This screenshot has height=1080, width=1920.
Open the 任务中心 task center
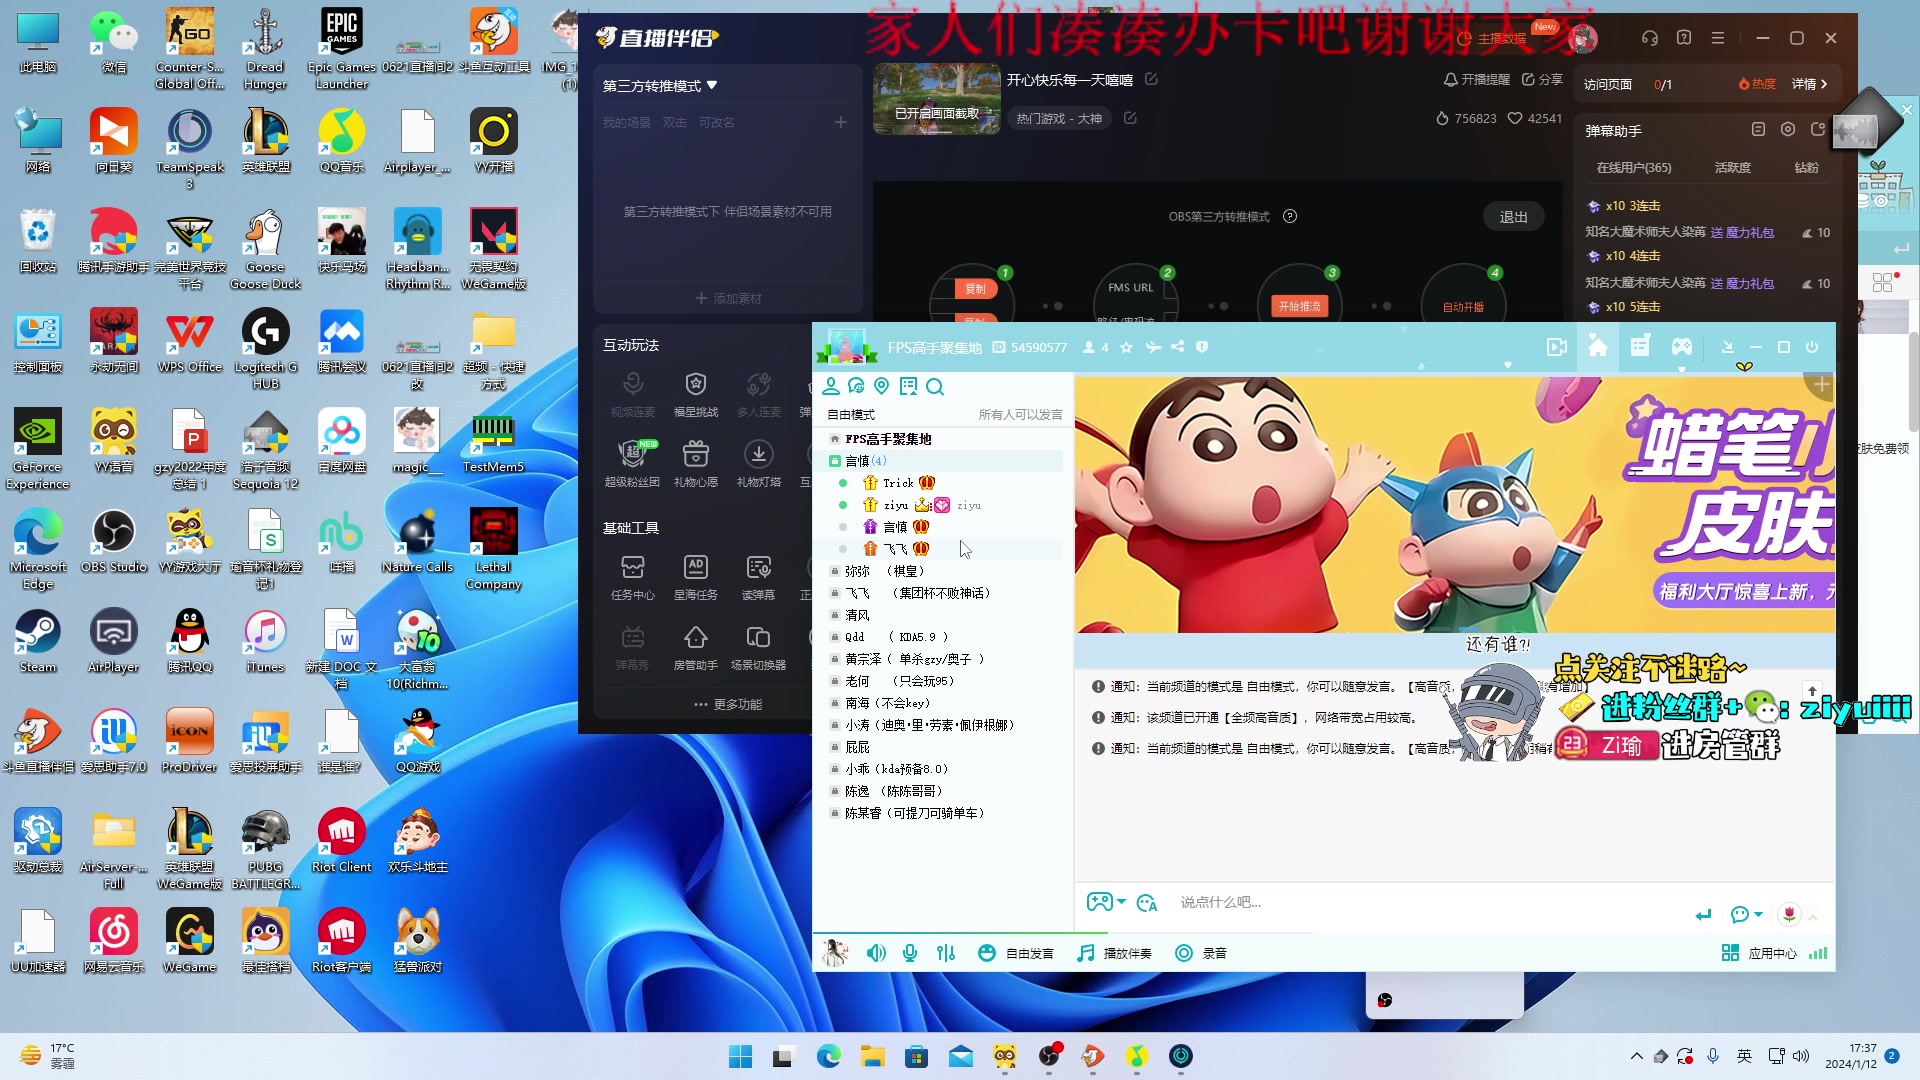tap(632, 577)
